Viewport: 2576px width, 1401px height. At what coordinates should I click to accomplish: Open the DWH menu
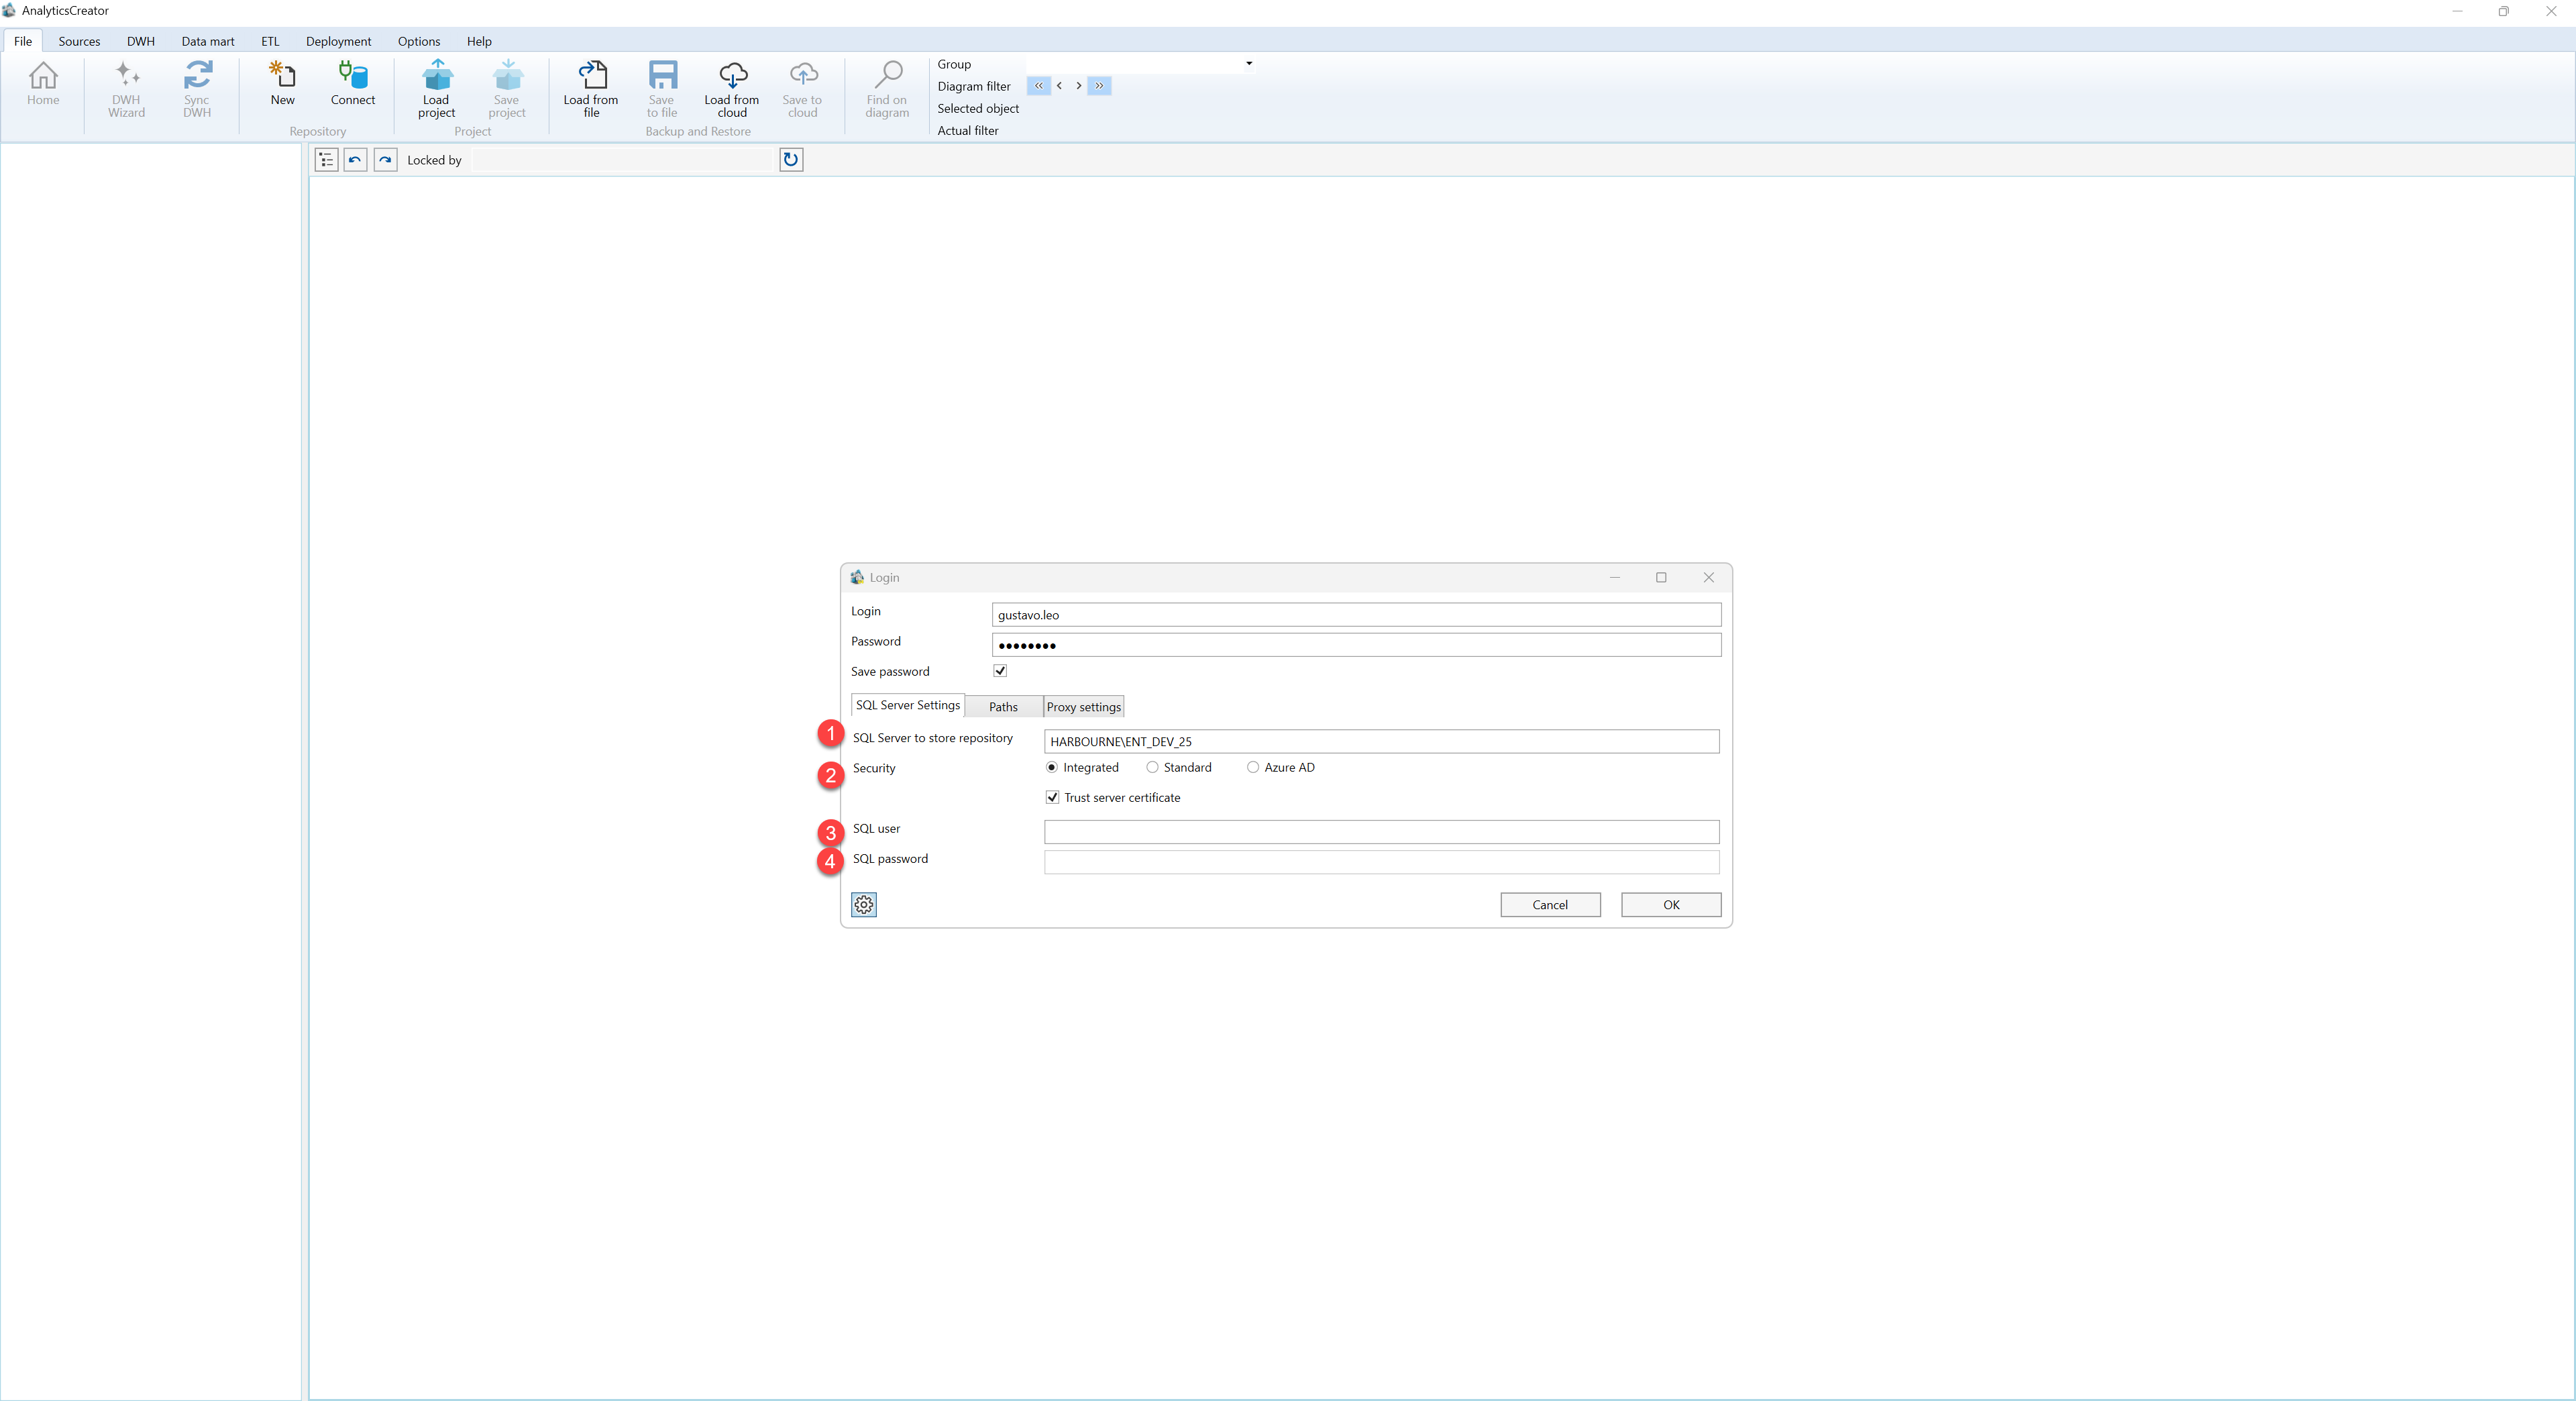click(x=141, y=41)
